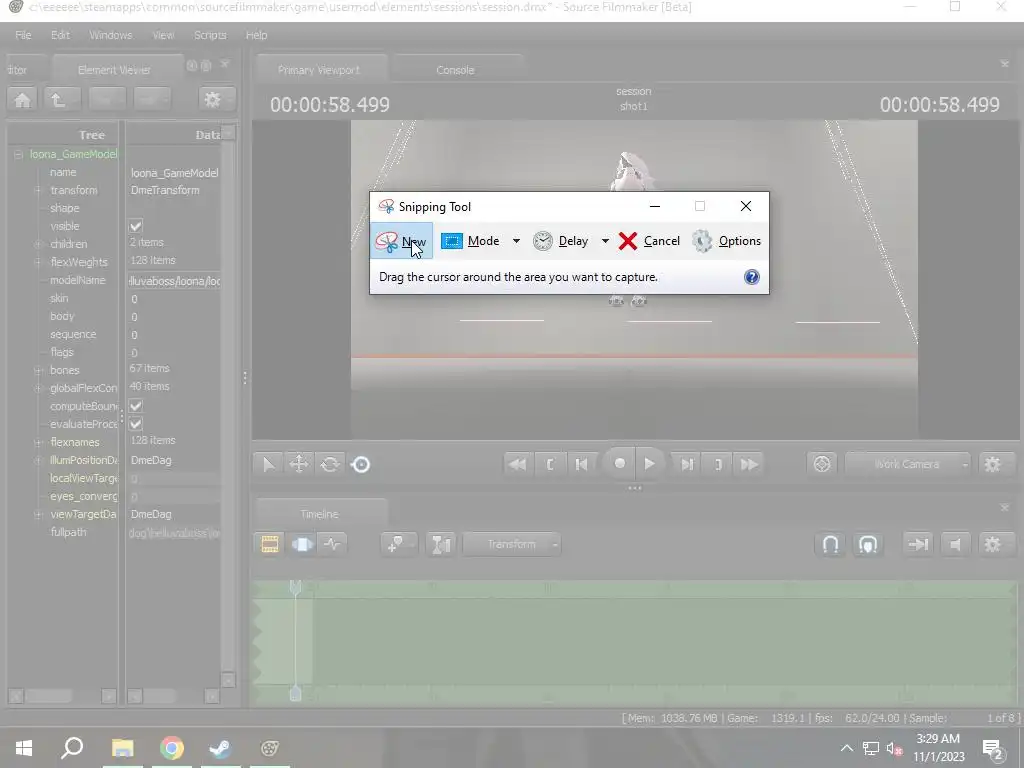Toggle the visible checkbox
Screen dimensions: 1024x768
[x=136, y=227]
